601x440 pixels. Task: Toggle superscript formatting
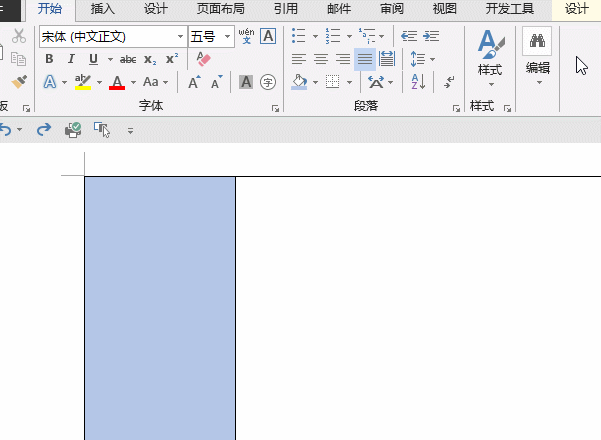click(x=172, y=59)
